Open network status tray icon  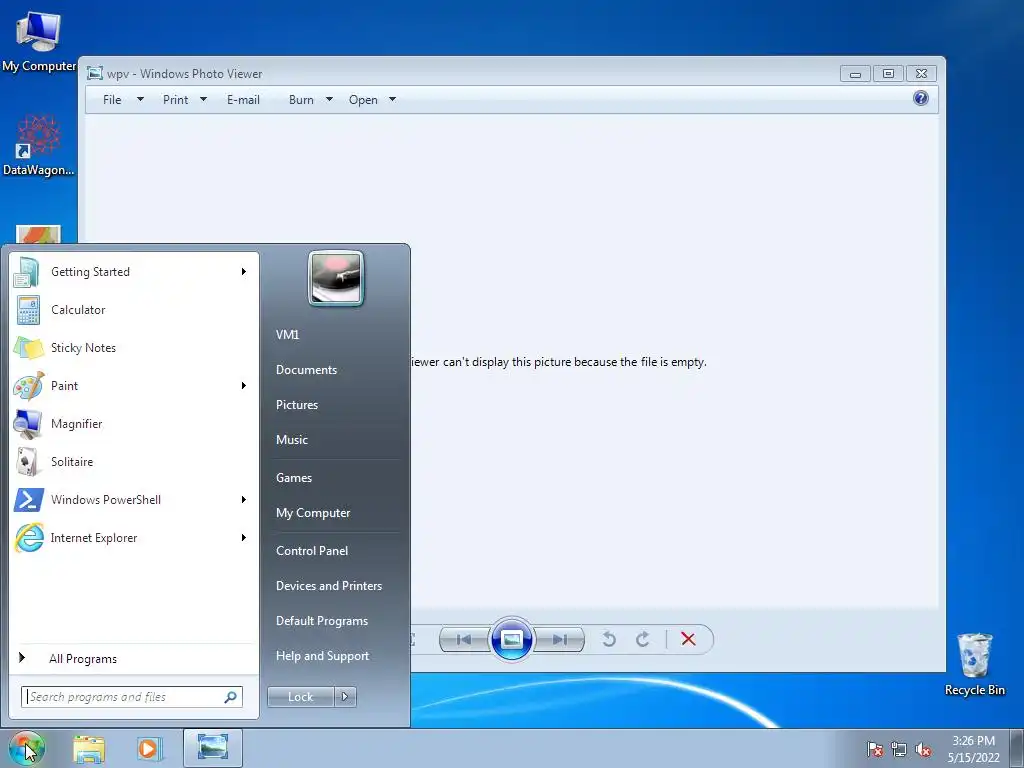[x=899, y=749]
